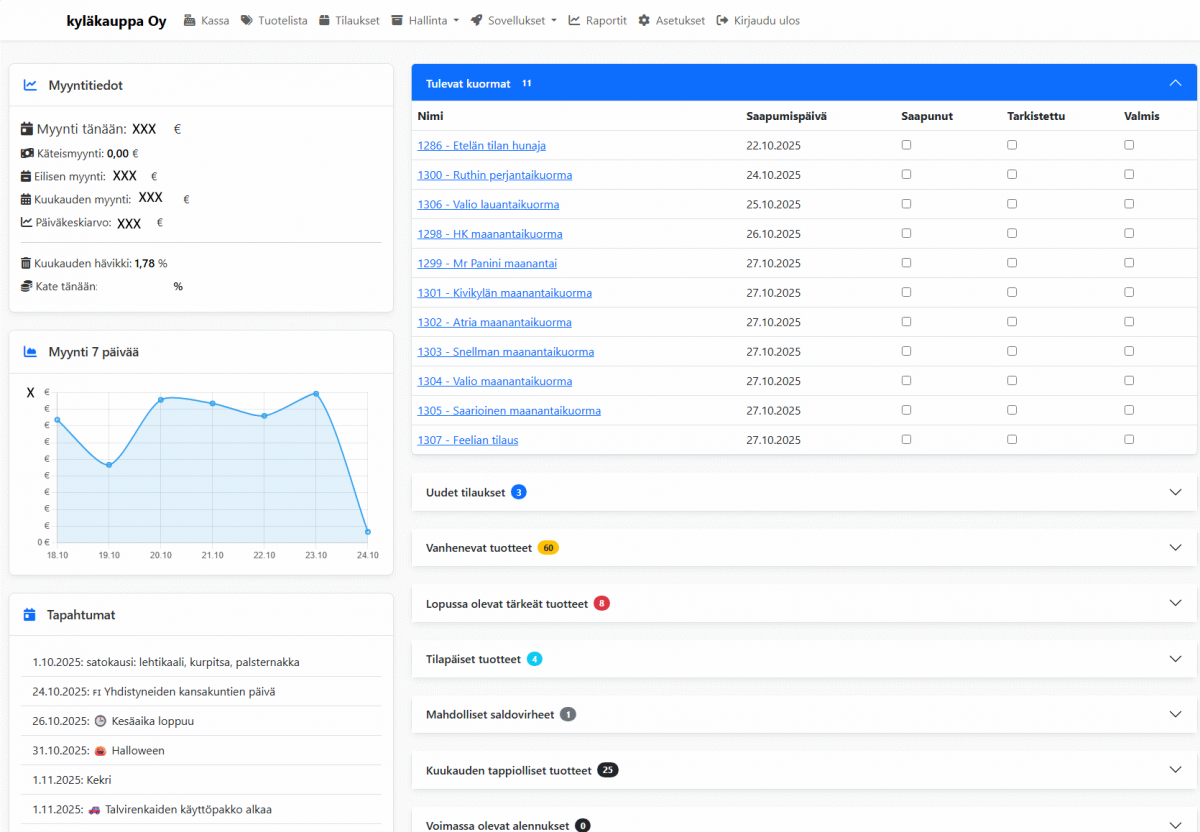The height and width of the screenshot is (832, 1200).
Task: Collapse the Tulevat kuormat panel
Action: (x=1175, y=83)
